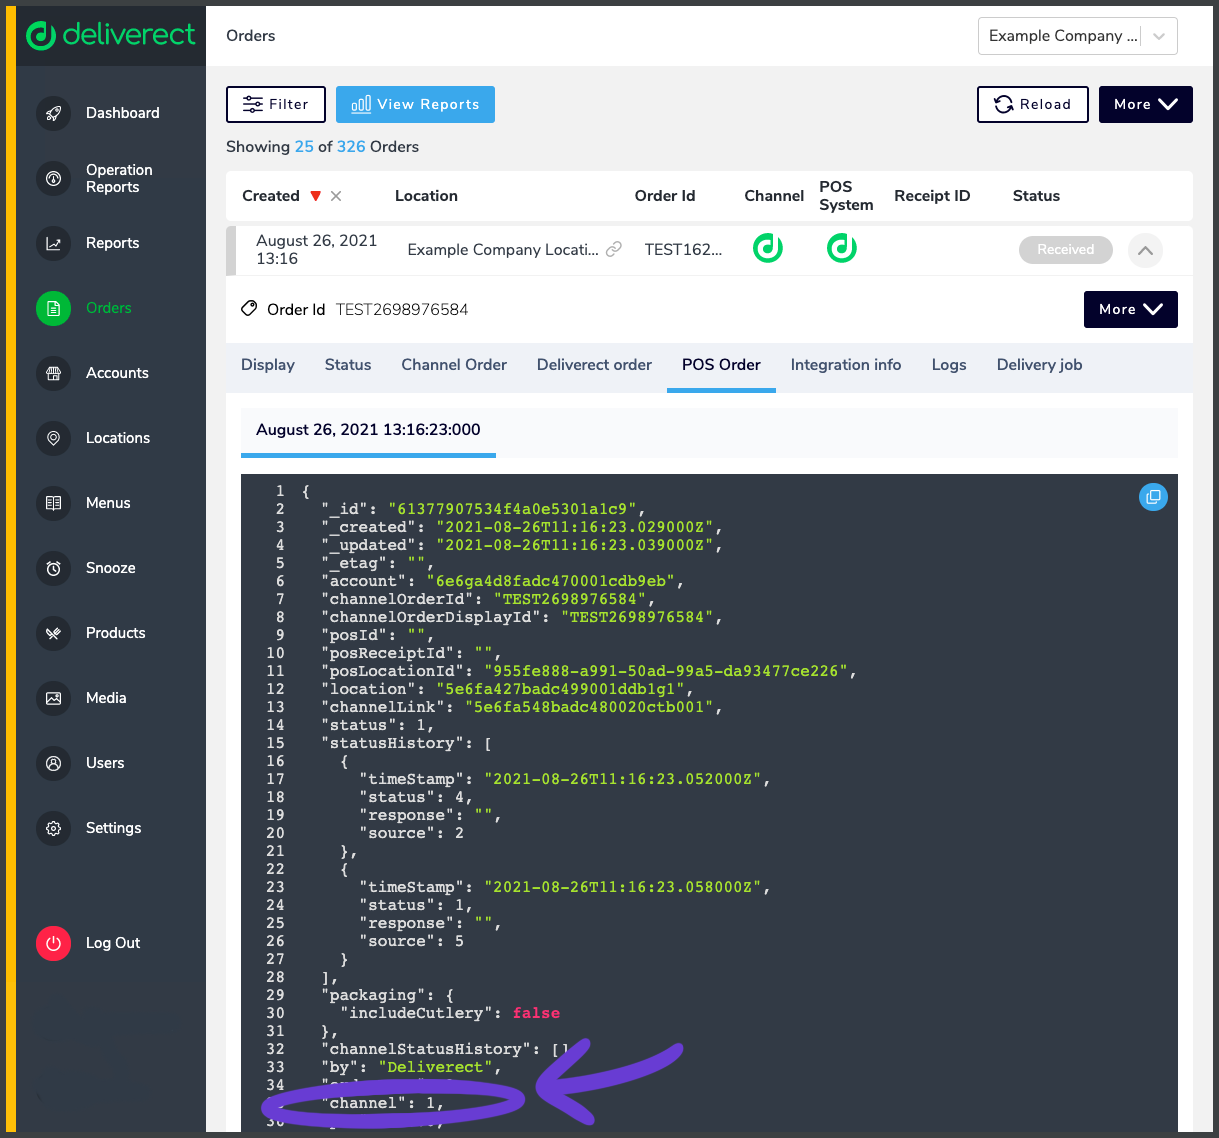Click truncated TEST162... order cell

(x=683, y=249)
